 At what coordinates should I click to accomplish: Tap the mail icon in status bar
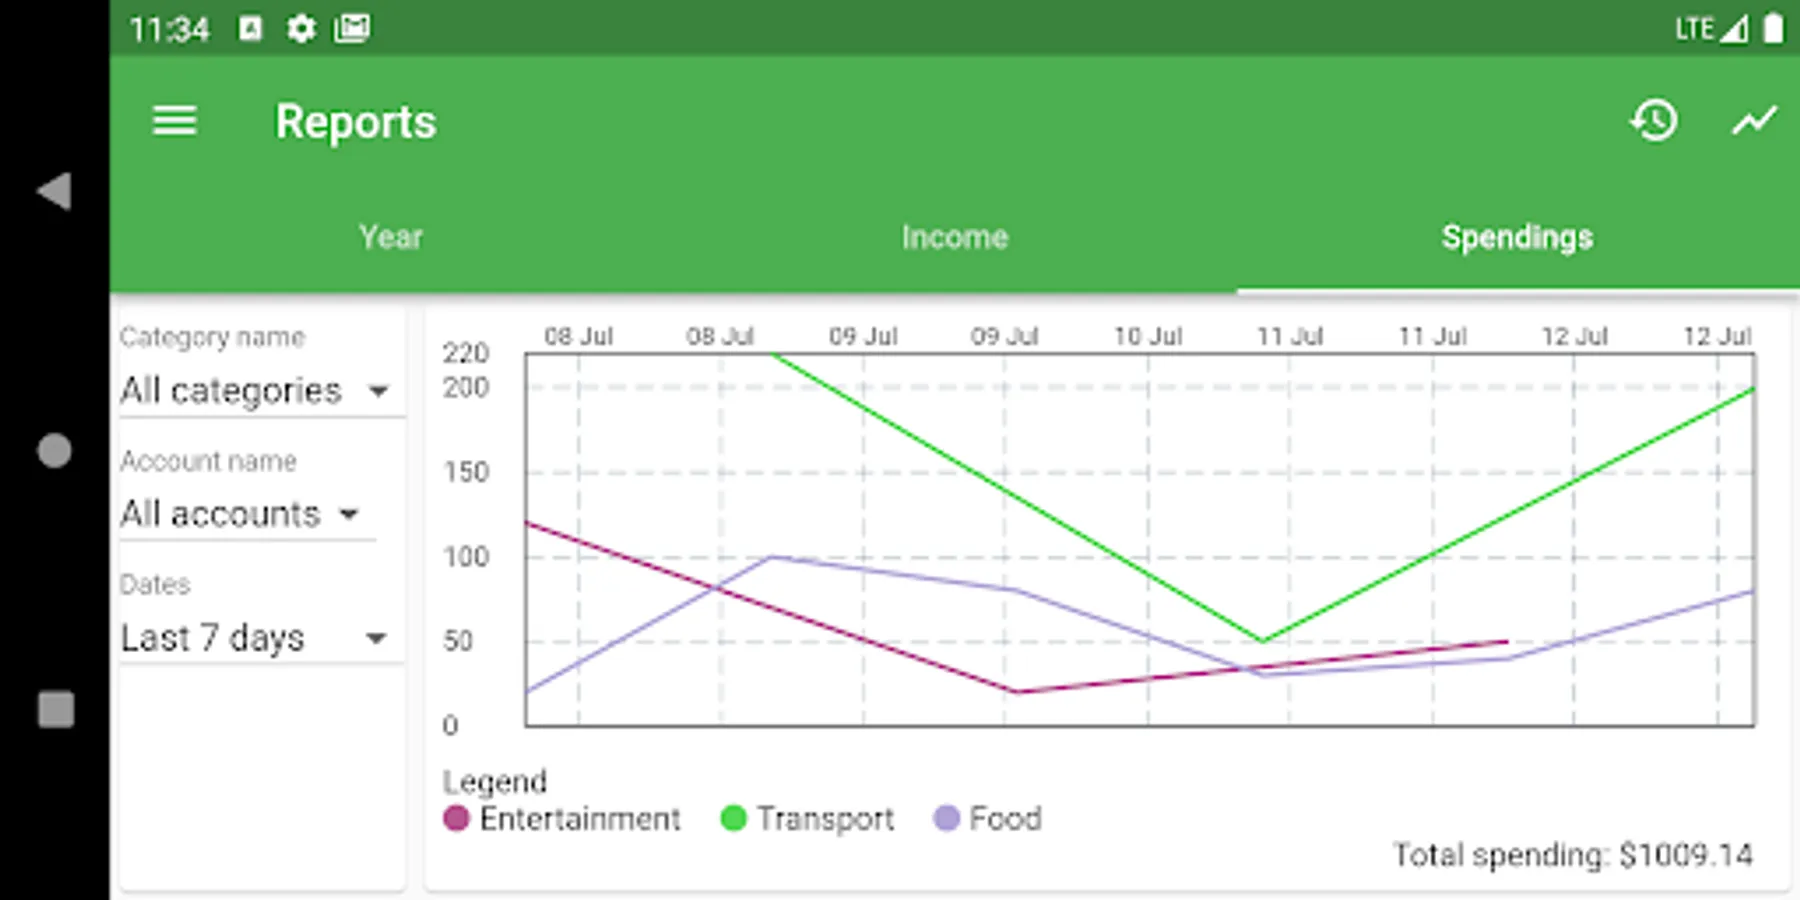point(352,28)
